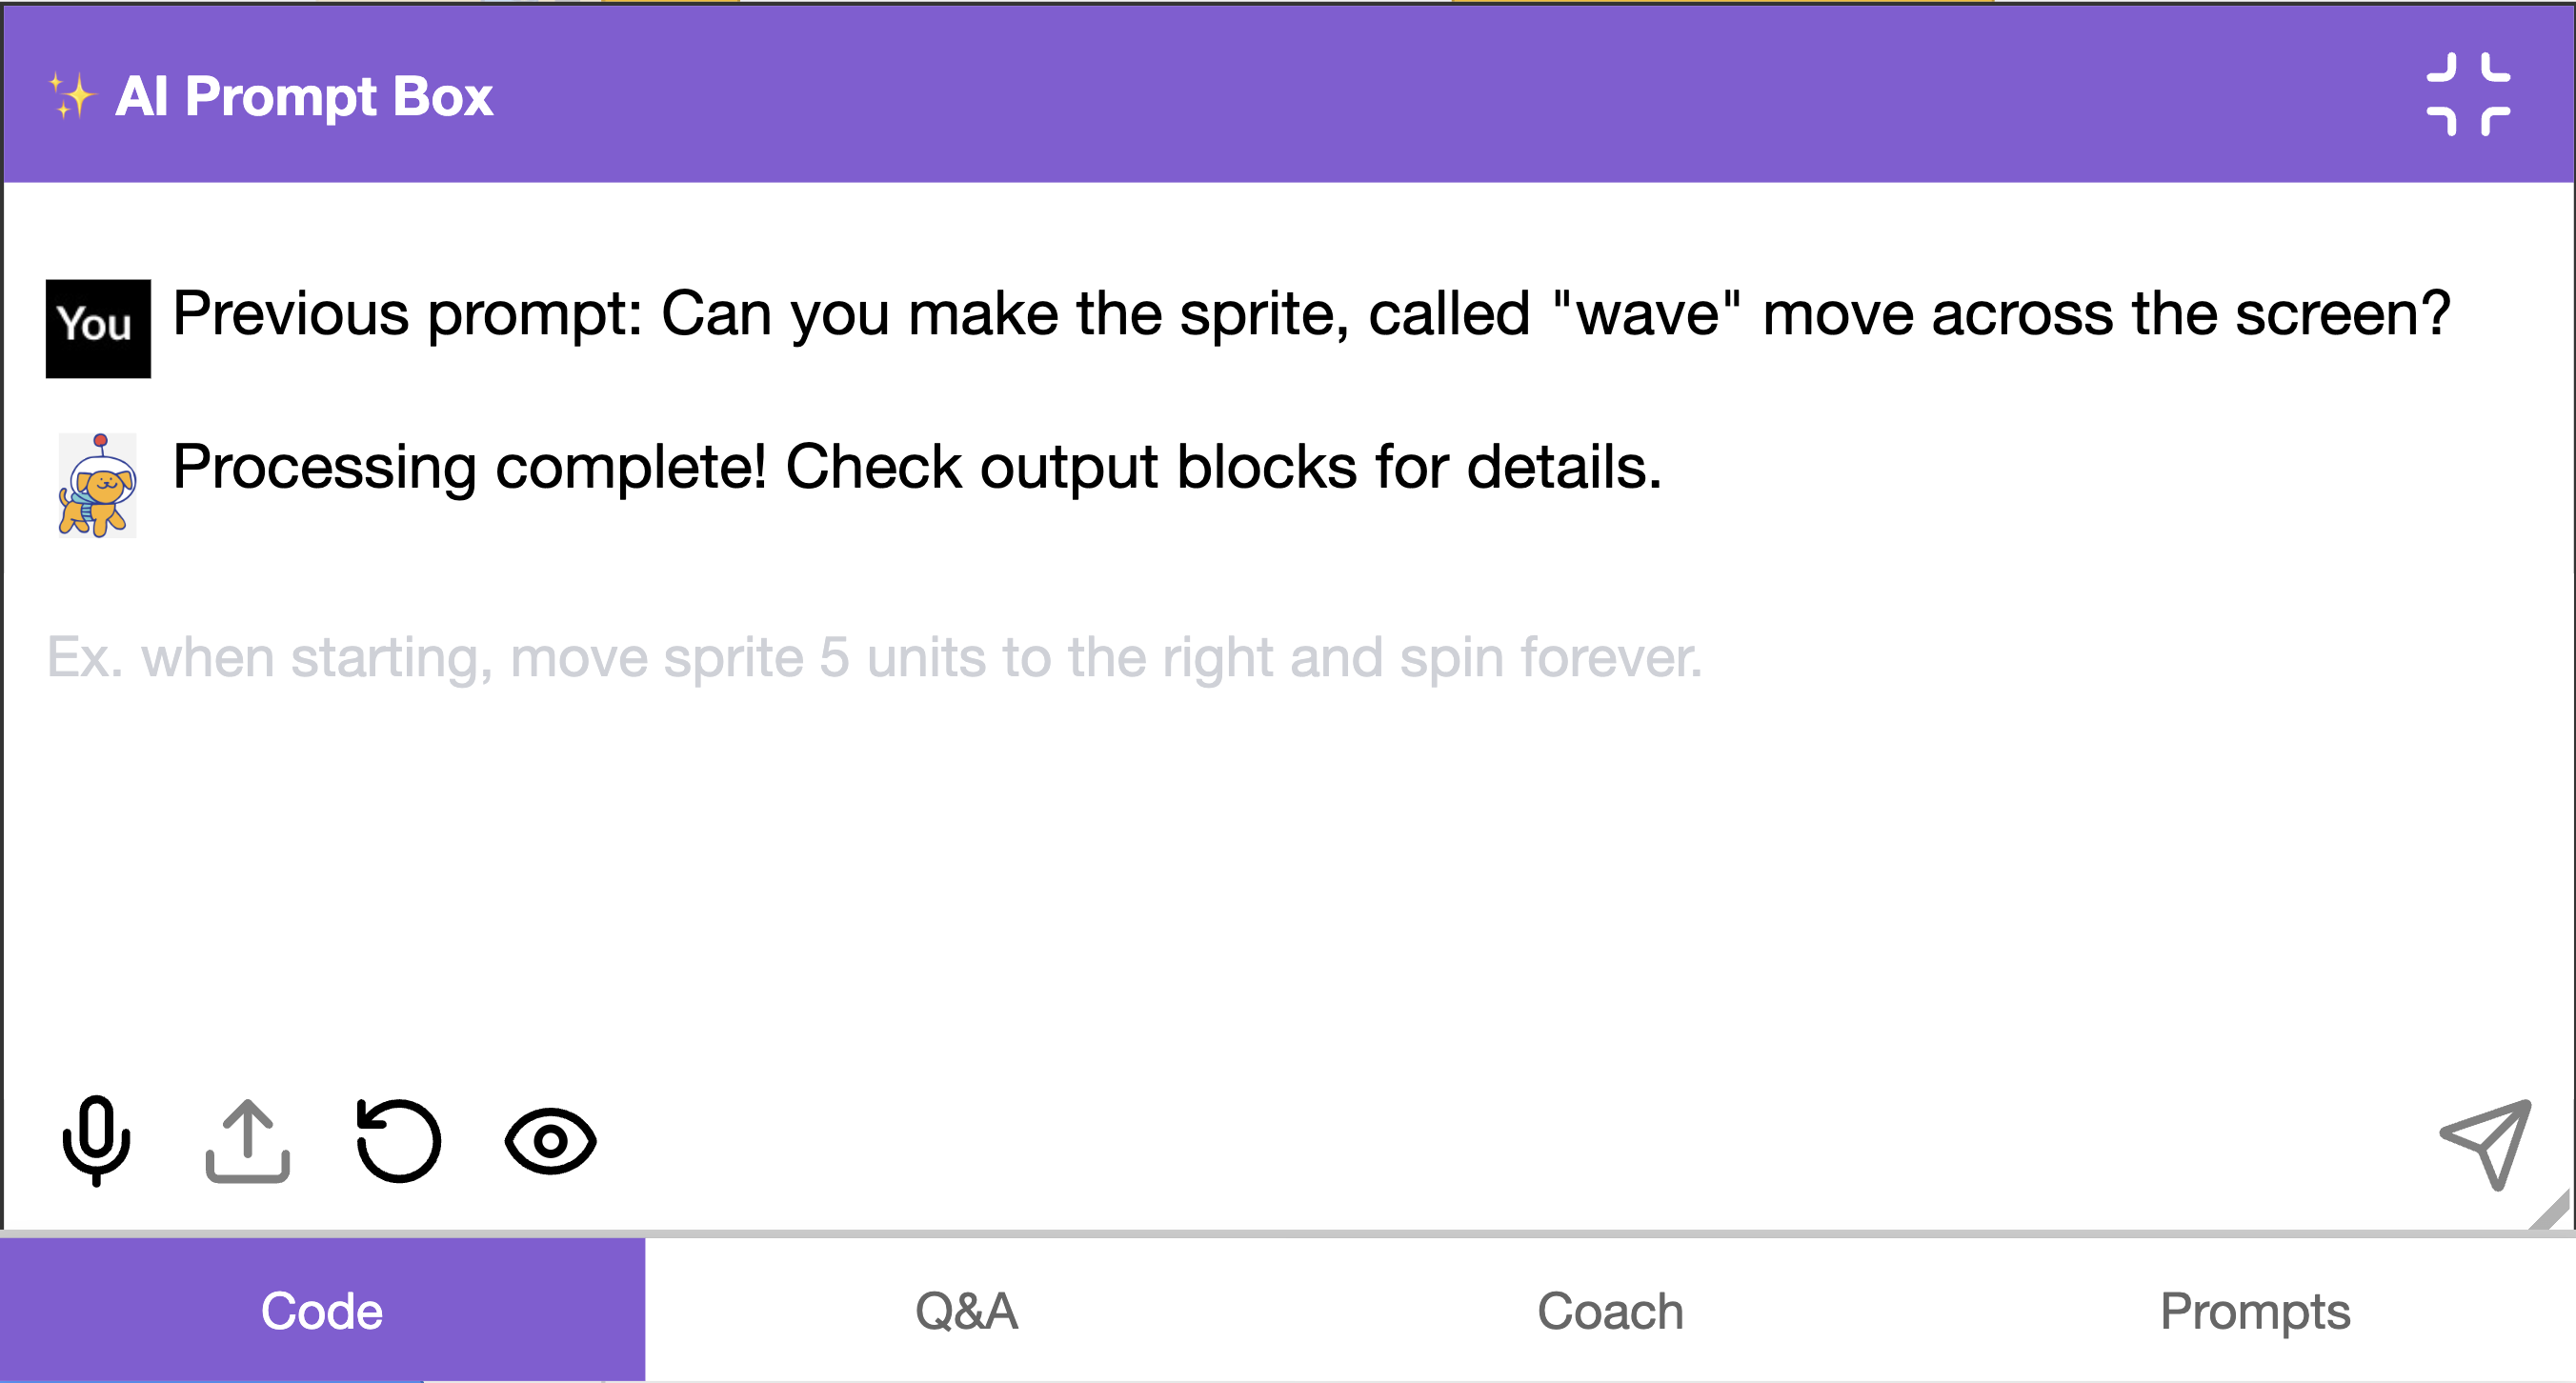
Task: Click the purple header bar
Action: [1400, 95]
